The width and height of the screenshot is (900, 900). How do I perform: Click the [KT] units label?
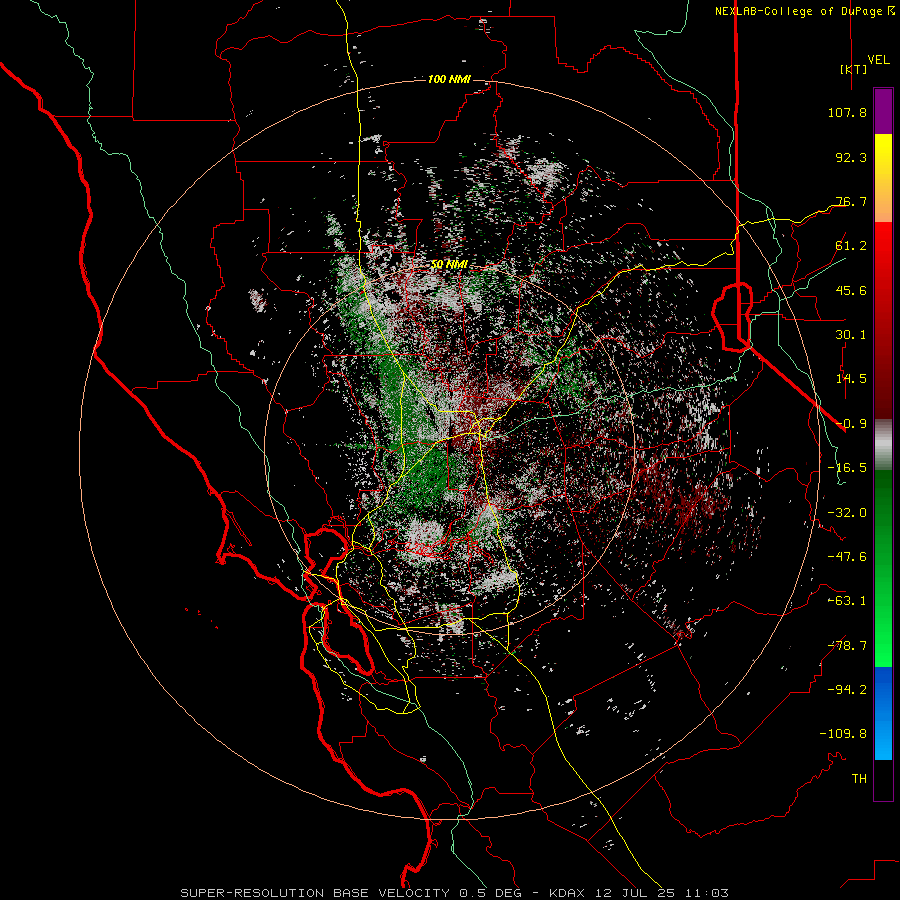[854, 69]
